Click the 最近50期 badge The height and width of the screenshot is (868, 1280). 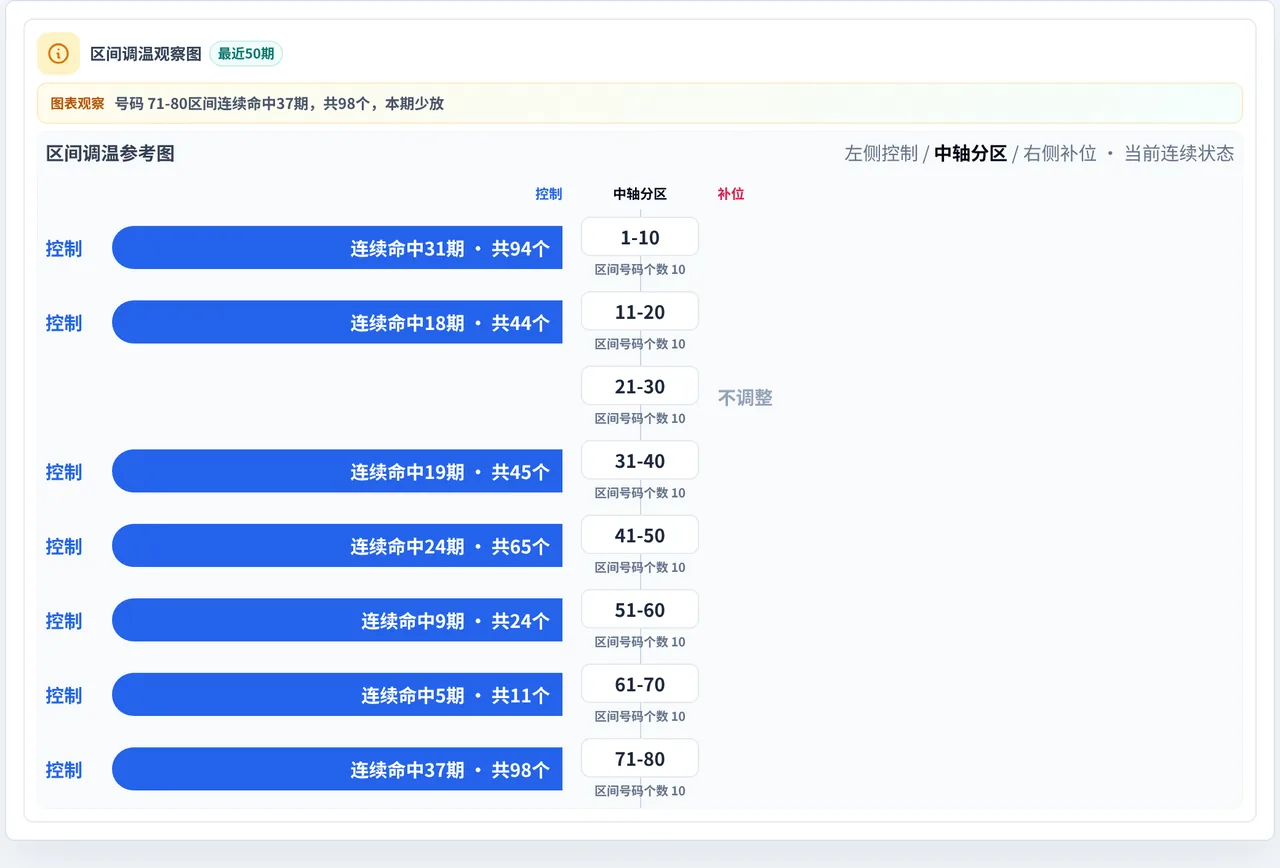pos(246,53)
